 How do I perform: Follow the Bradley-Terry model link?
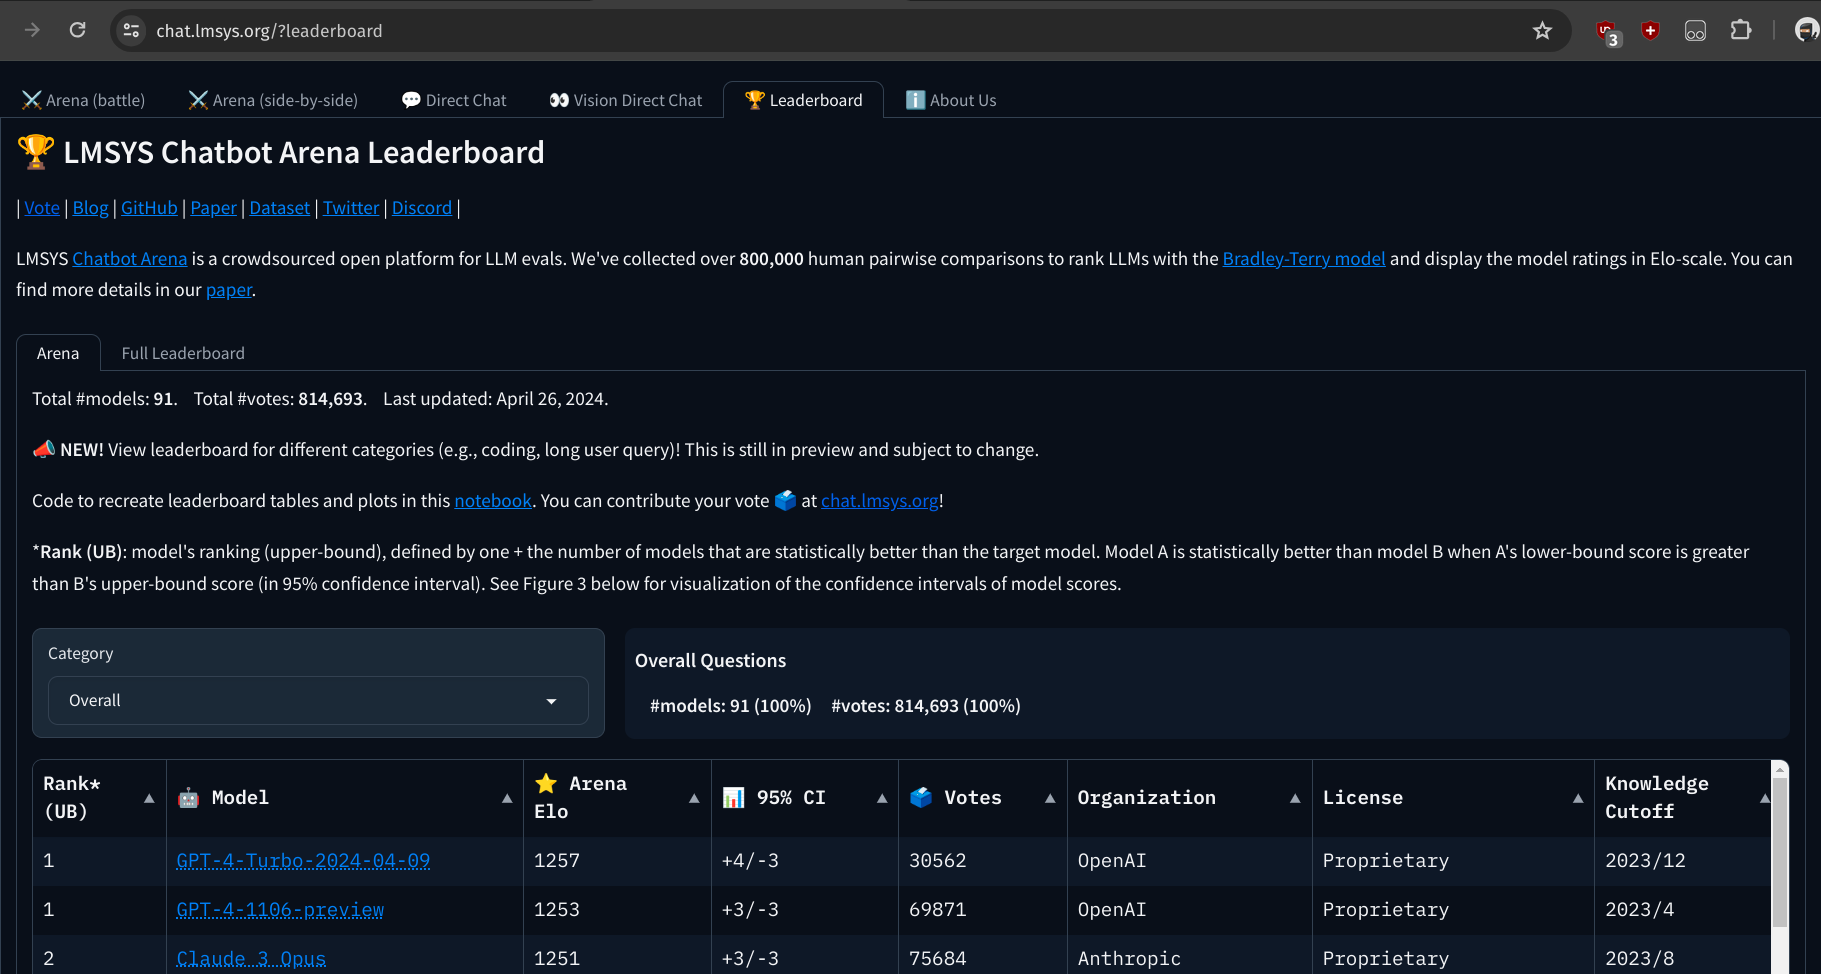(x=1304, y=259)
